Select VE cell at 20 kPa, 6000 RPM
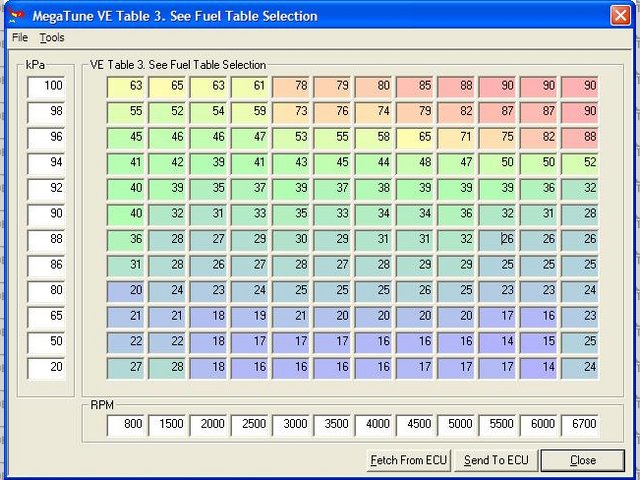640x480 pixels. (x=538, y=368)
